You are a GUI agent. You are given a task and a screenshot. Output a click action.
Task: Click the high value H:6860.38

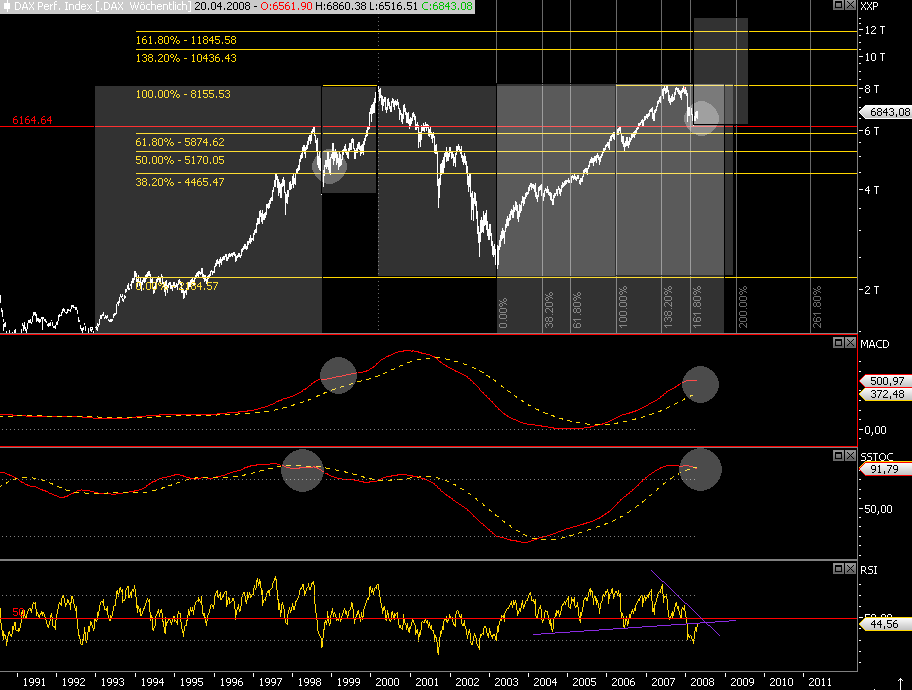pos(341,6)
